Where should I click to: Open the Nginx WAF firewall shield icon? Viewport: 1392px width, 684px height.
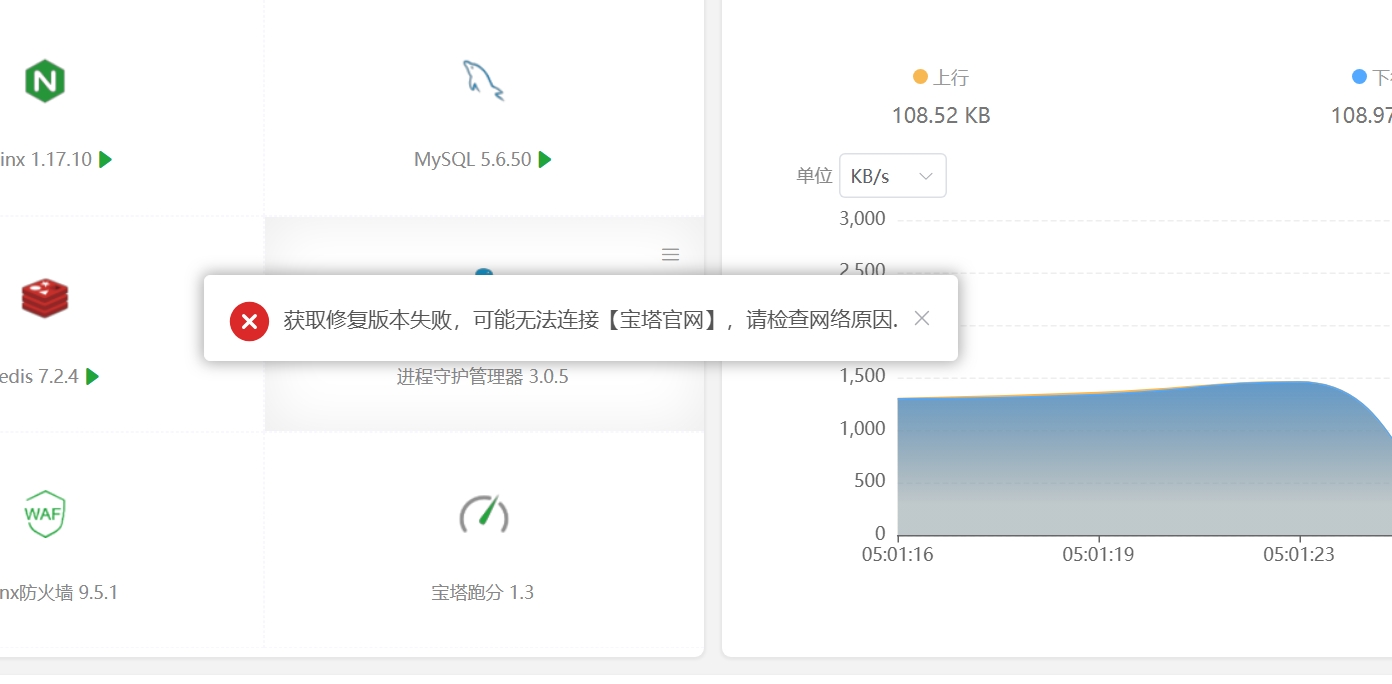pyautogui.click(x=45, y=514)
